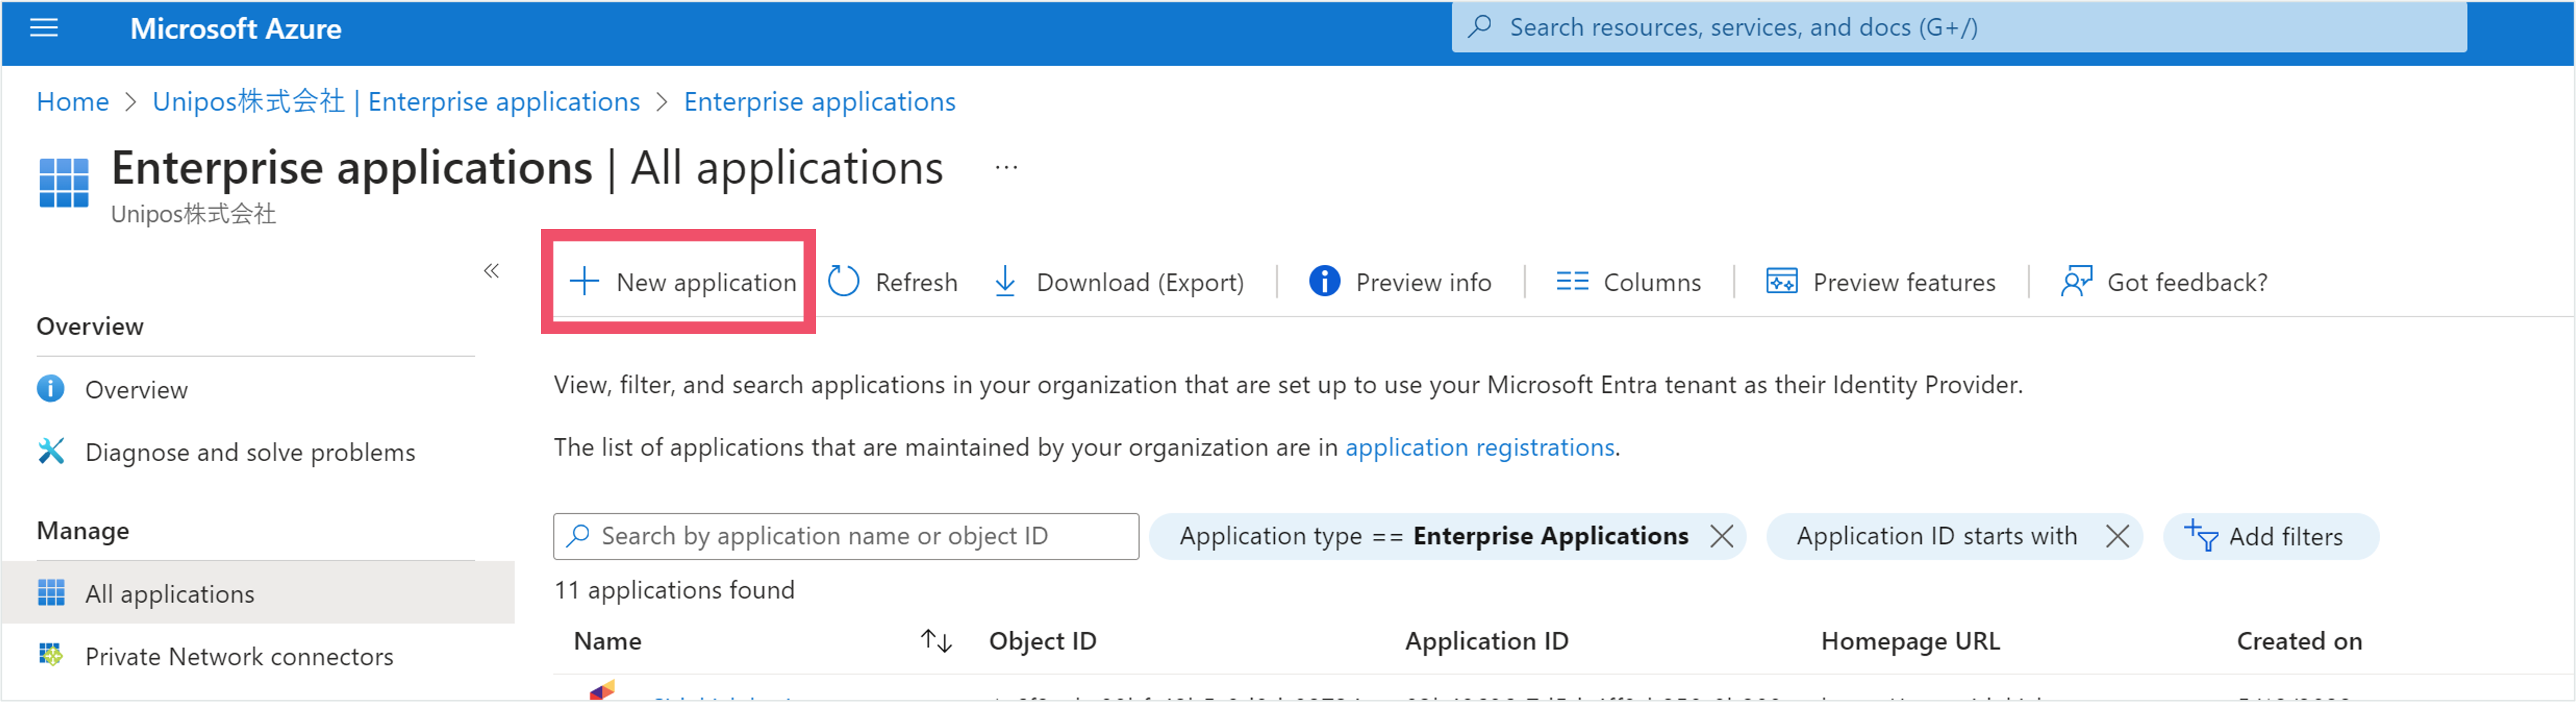
Task: Click the Object ID column header
Action: pos(1042,641)
